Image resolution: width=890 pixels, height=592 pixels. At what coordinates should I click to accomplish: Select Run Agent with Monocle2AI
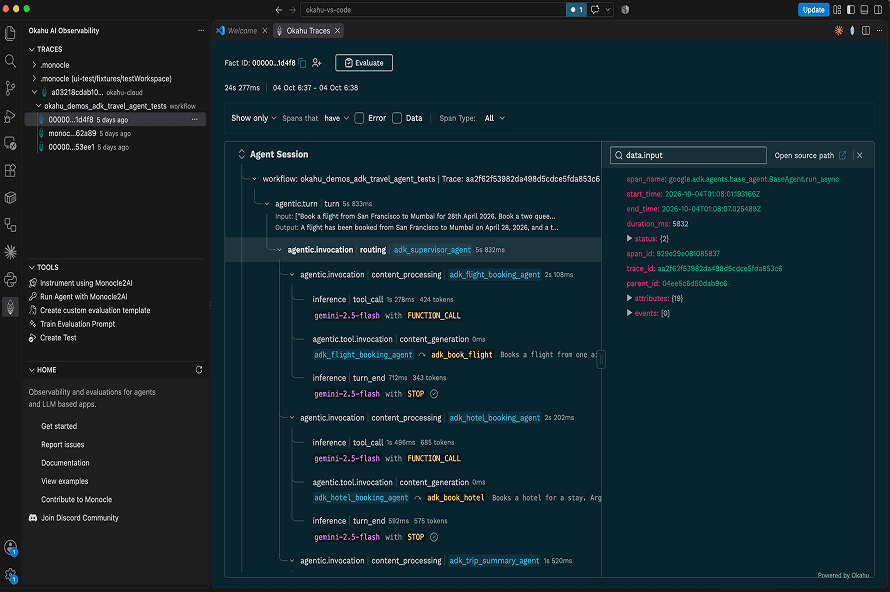tap(83, 296)
